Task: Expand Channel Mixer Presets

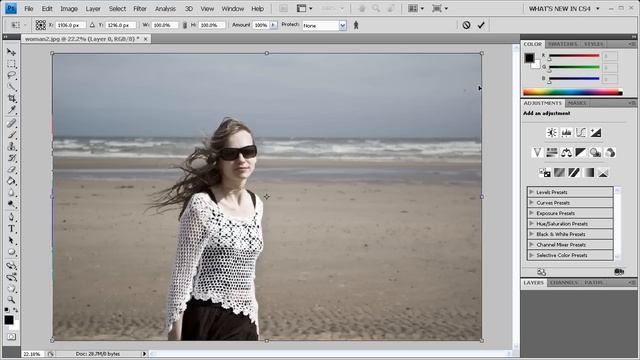Action: pos(531,244)
